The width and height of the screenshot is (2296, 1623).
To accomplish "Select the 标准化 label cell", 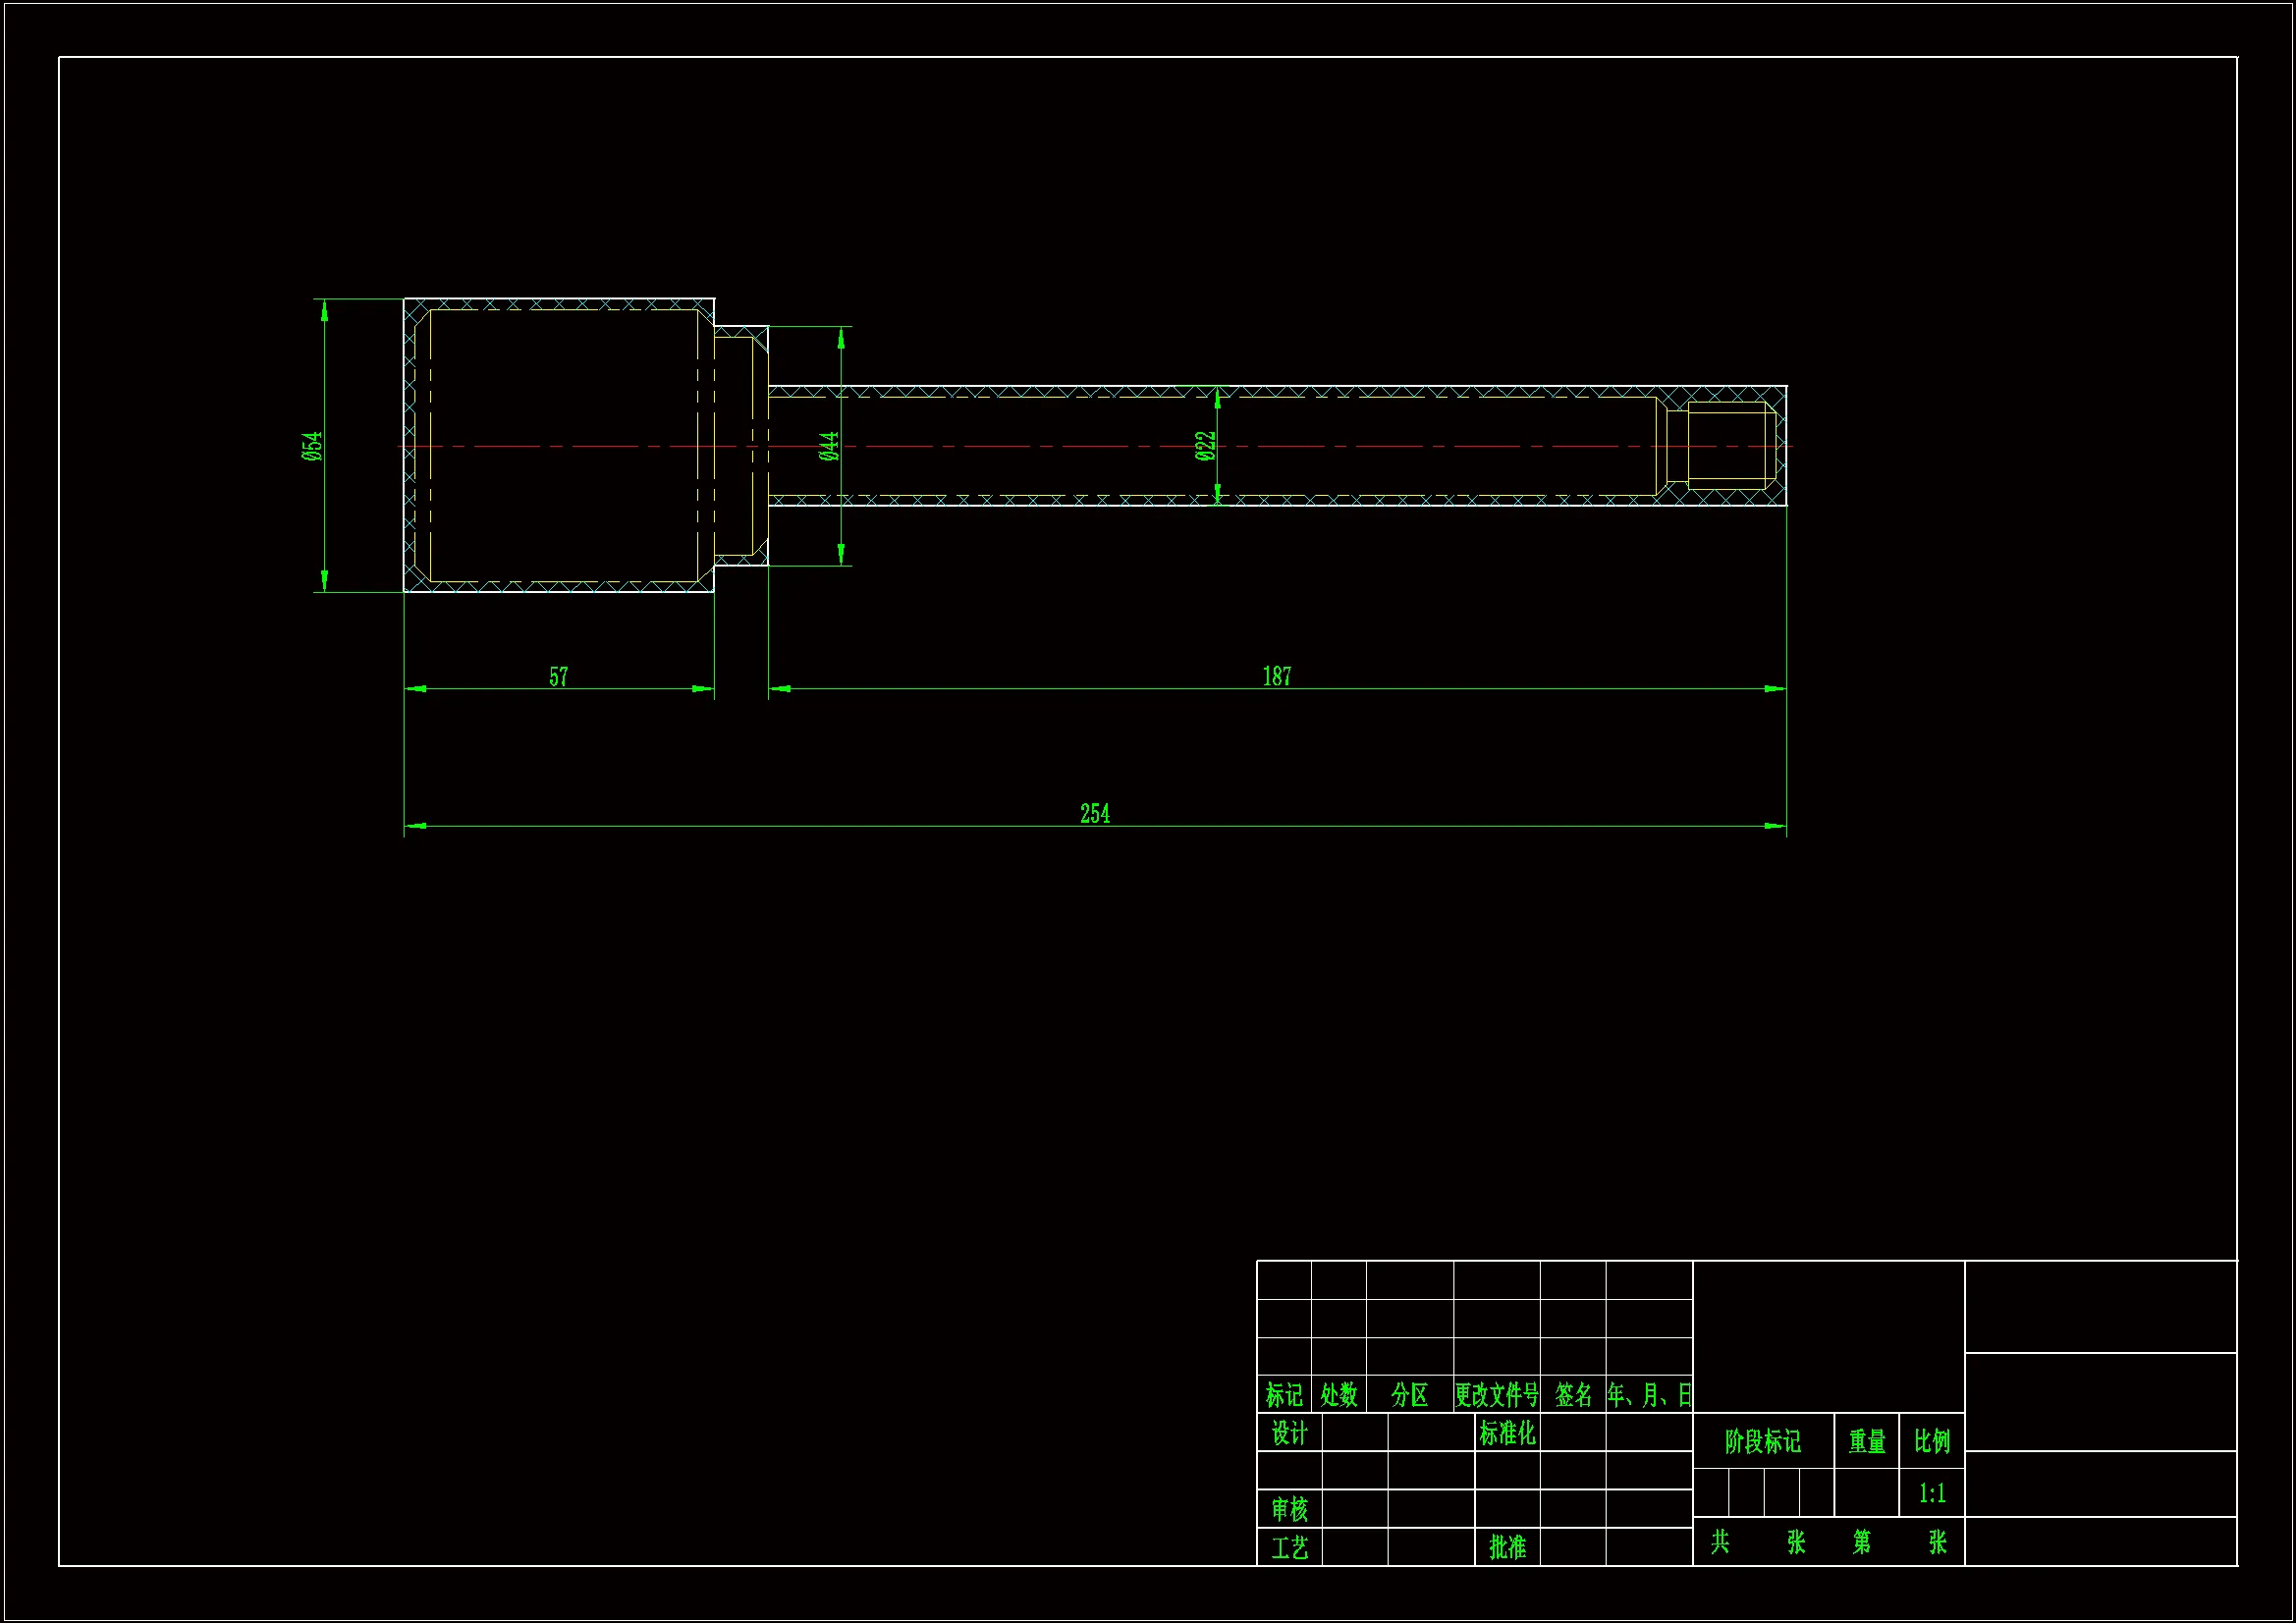I will pyautogui.click(x=1507, y=1433).
